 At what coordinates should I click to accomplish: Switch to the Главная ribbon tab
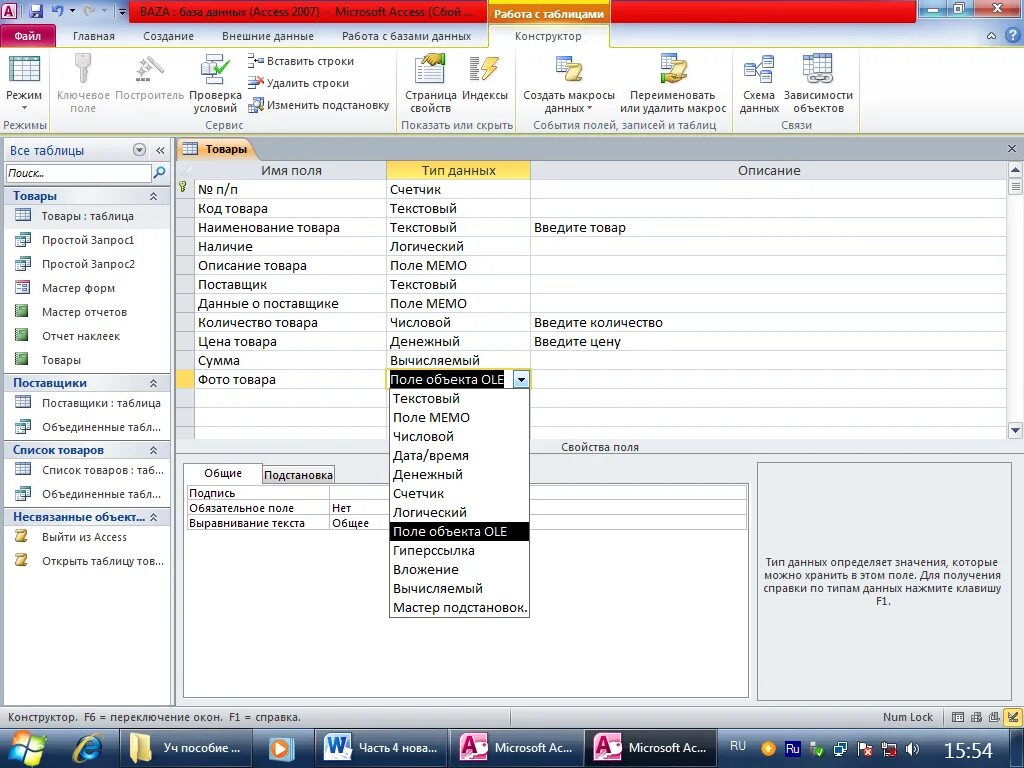click(93, 36)
